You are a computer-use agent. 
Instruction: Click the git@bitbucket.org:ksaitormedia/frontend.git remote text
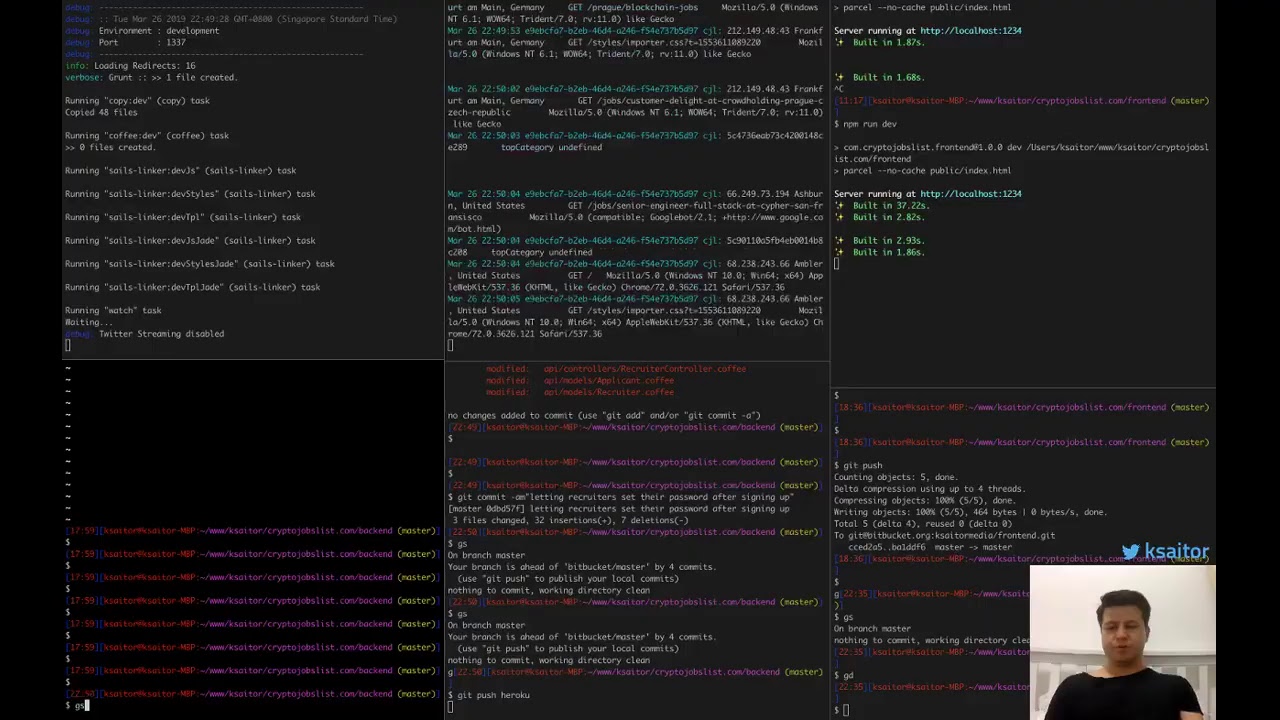point(951,536)
